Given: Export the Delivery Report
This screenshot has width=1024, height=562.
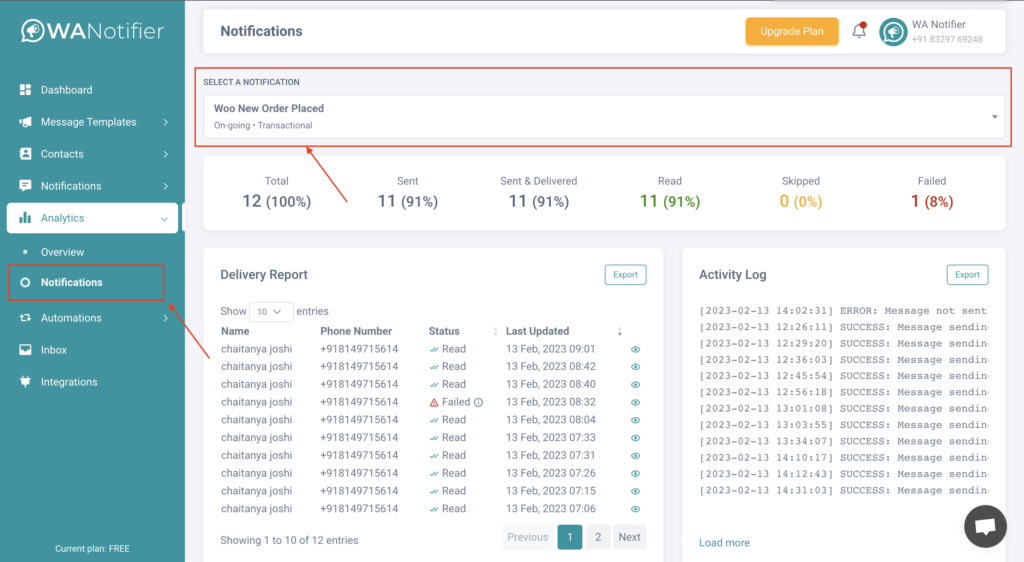Looking at the screenshot, I should pos(625,275).
